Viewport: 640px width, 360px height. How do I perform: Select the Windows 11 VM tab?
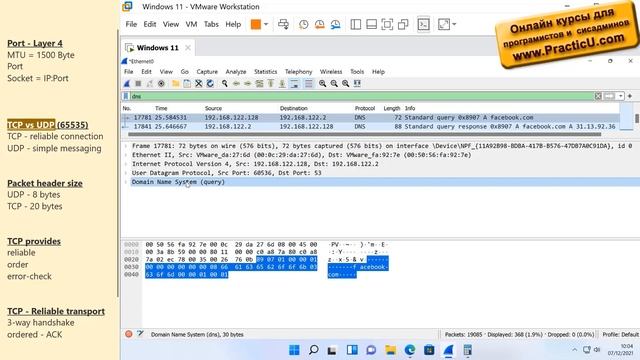pos(158,48)
